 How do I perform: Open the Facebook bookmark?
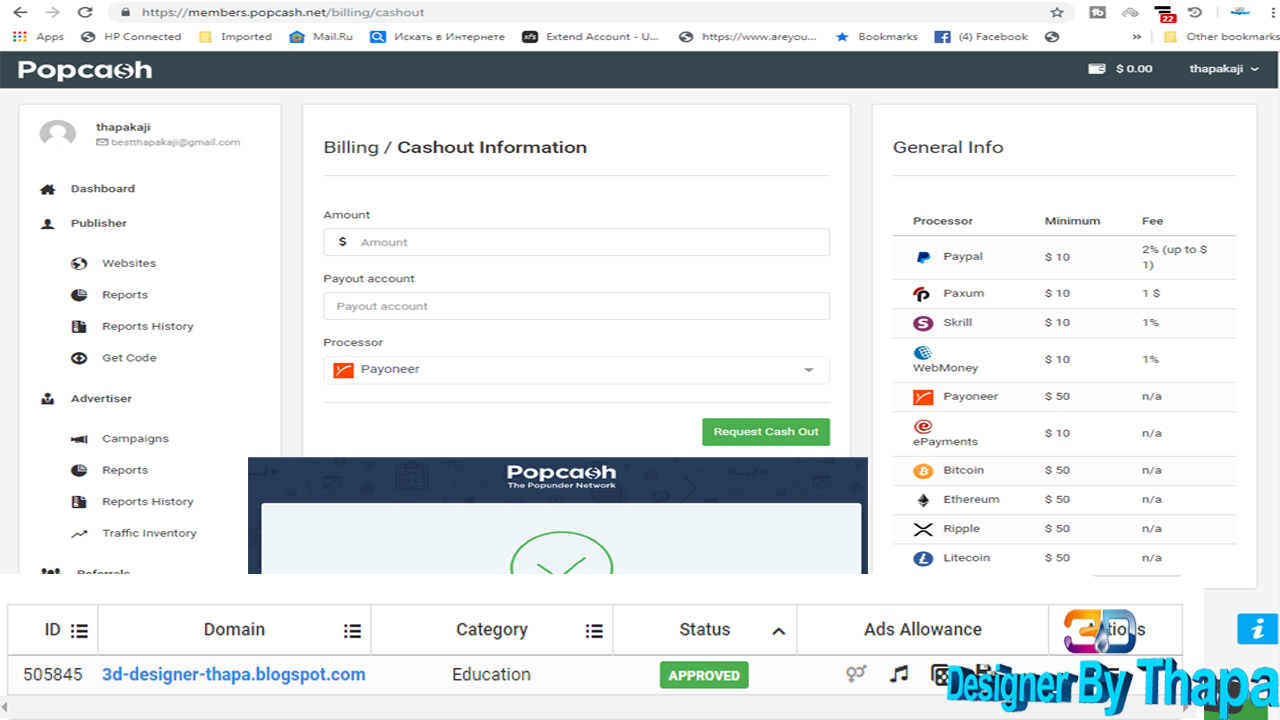coord(981,37)
